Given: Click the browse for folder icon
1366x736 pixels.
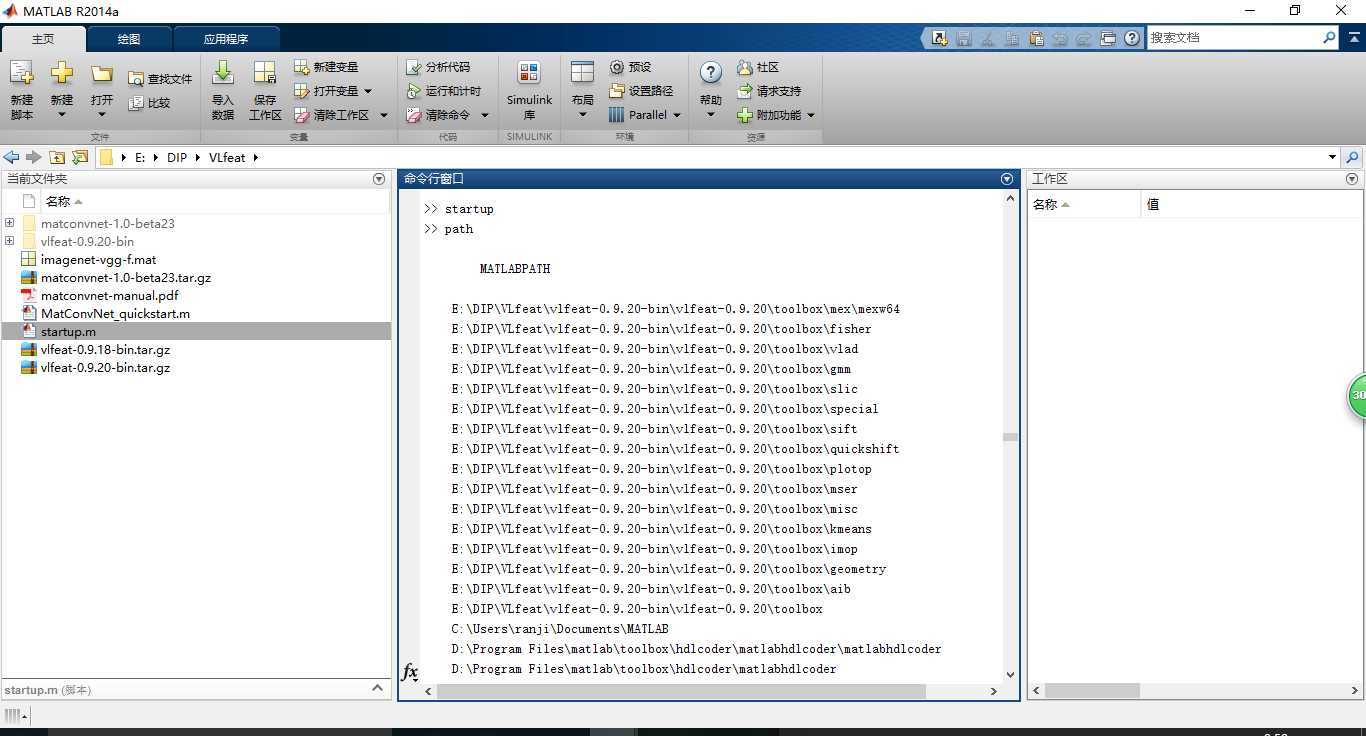Looking at the screenshot, I should point(80,157).
